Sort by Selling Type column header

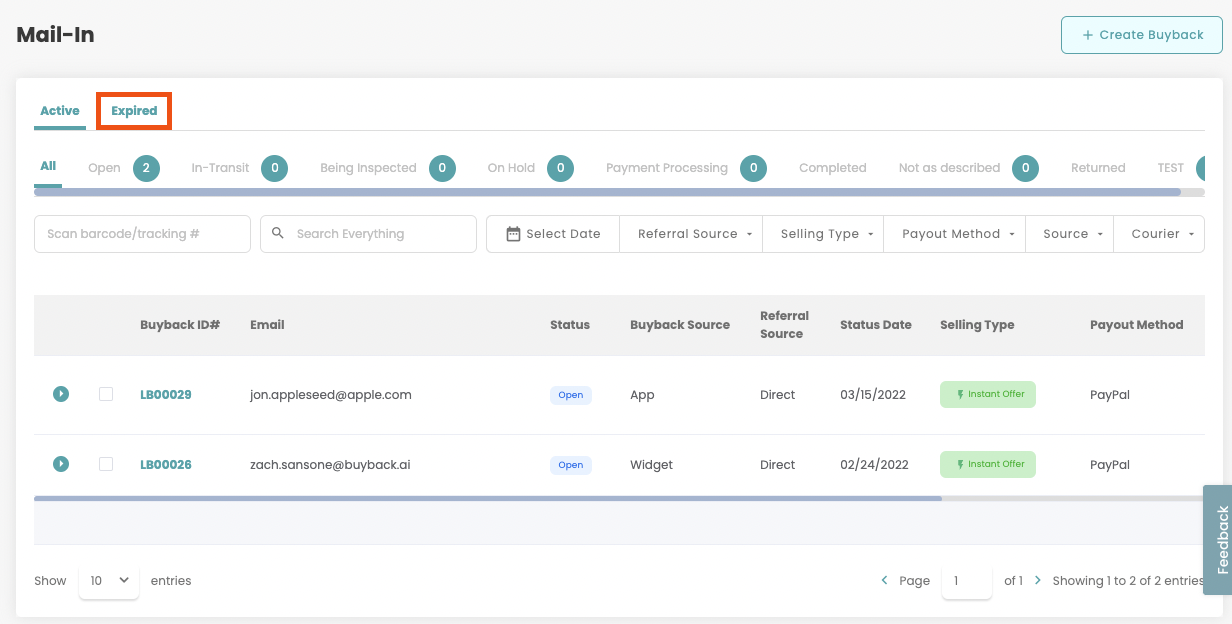(977, 325)
